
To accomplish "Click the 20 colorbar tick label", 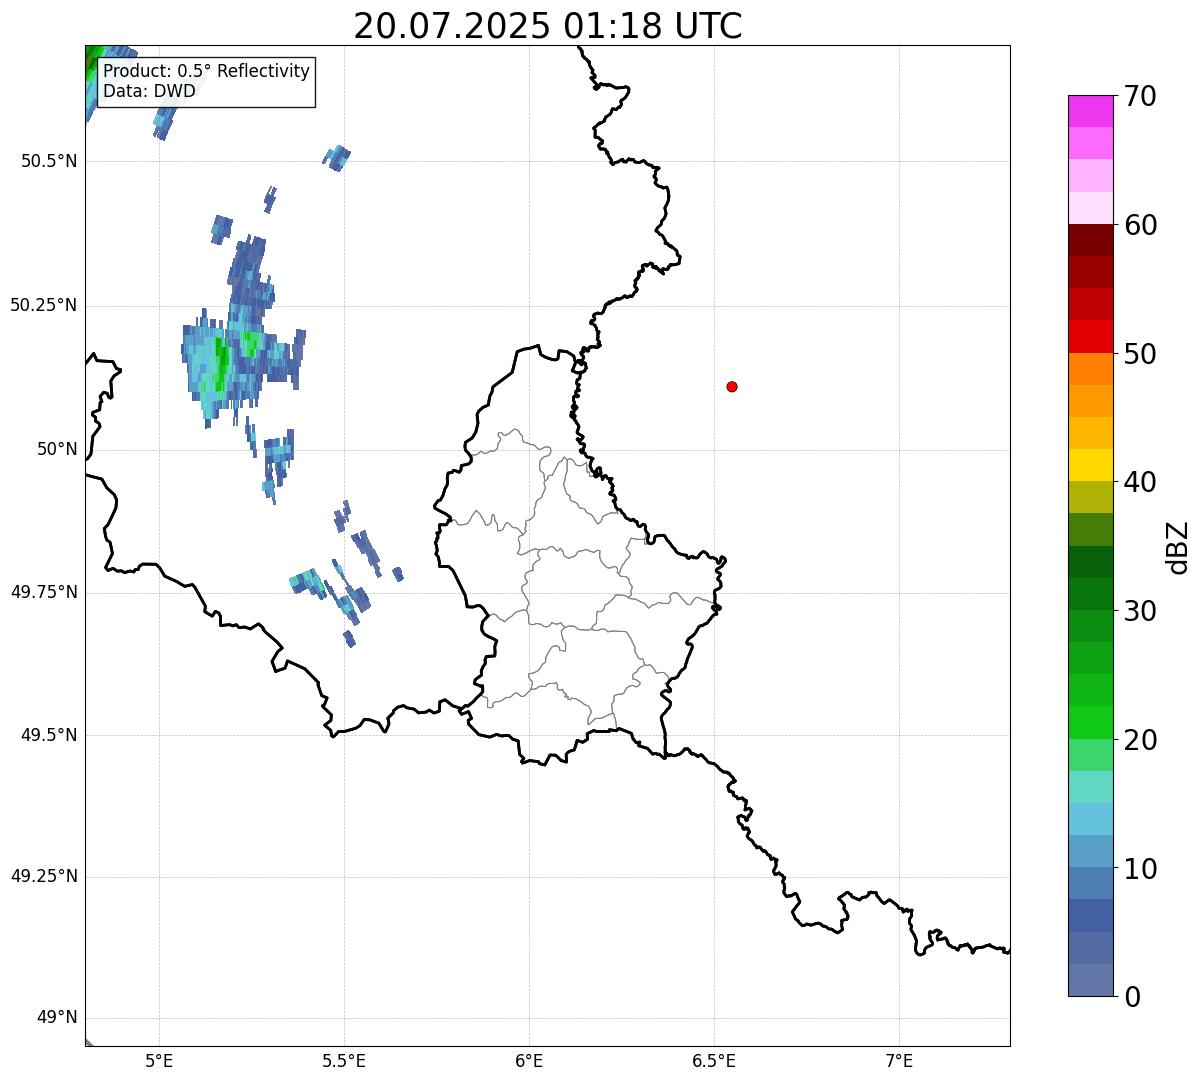I will [1140, 740].
